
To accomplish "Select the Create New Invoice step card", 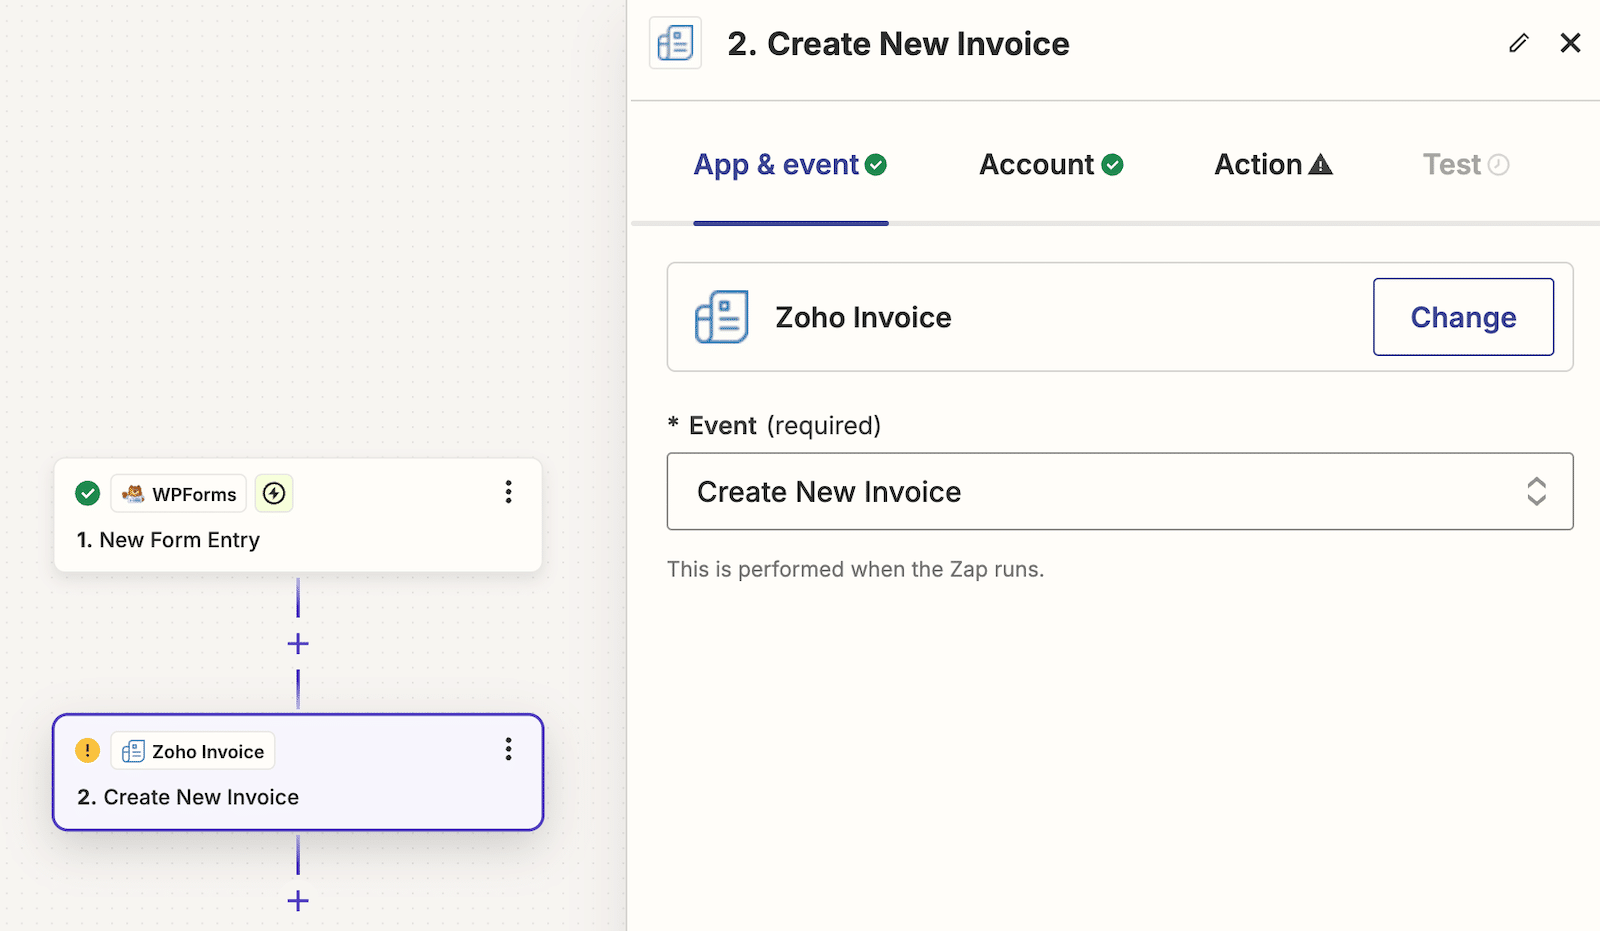I will pos(298,772).
